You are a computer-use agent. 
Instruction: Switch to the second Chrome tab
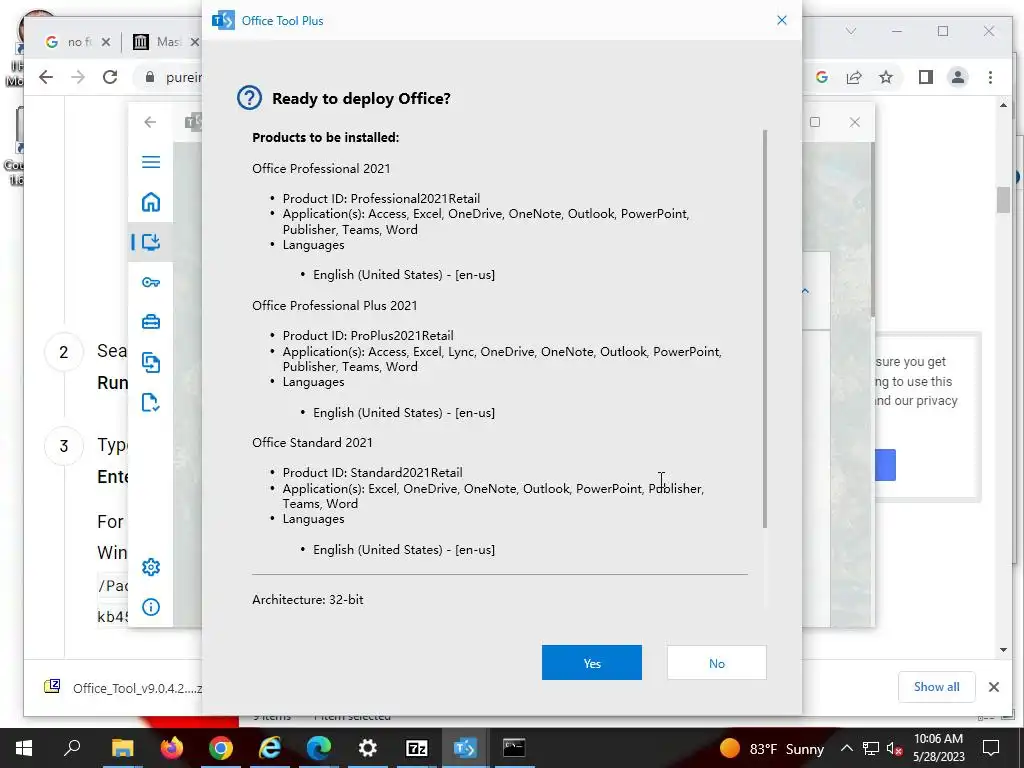(x=157, y=42)
